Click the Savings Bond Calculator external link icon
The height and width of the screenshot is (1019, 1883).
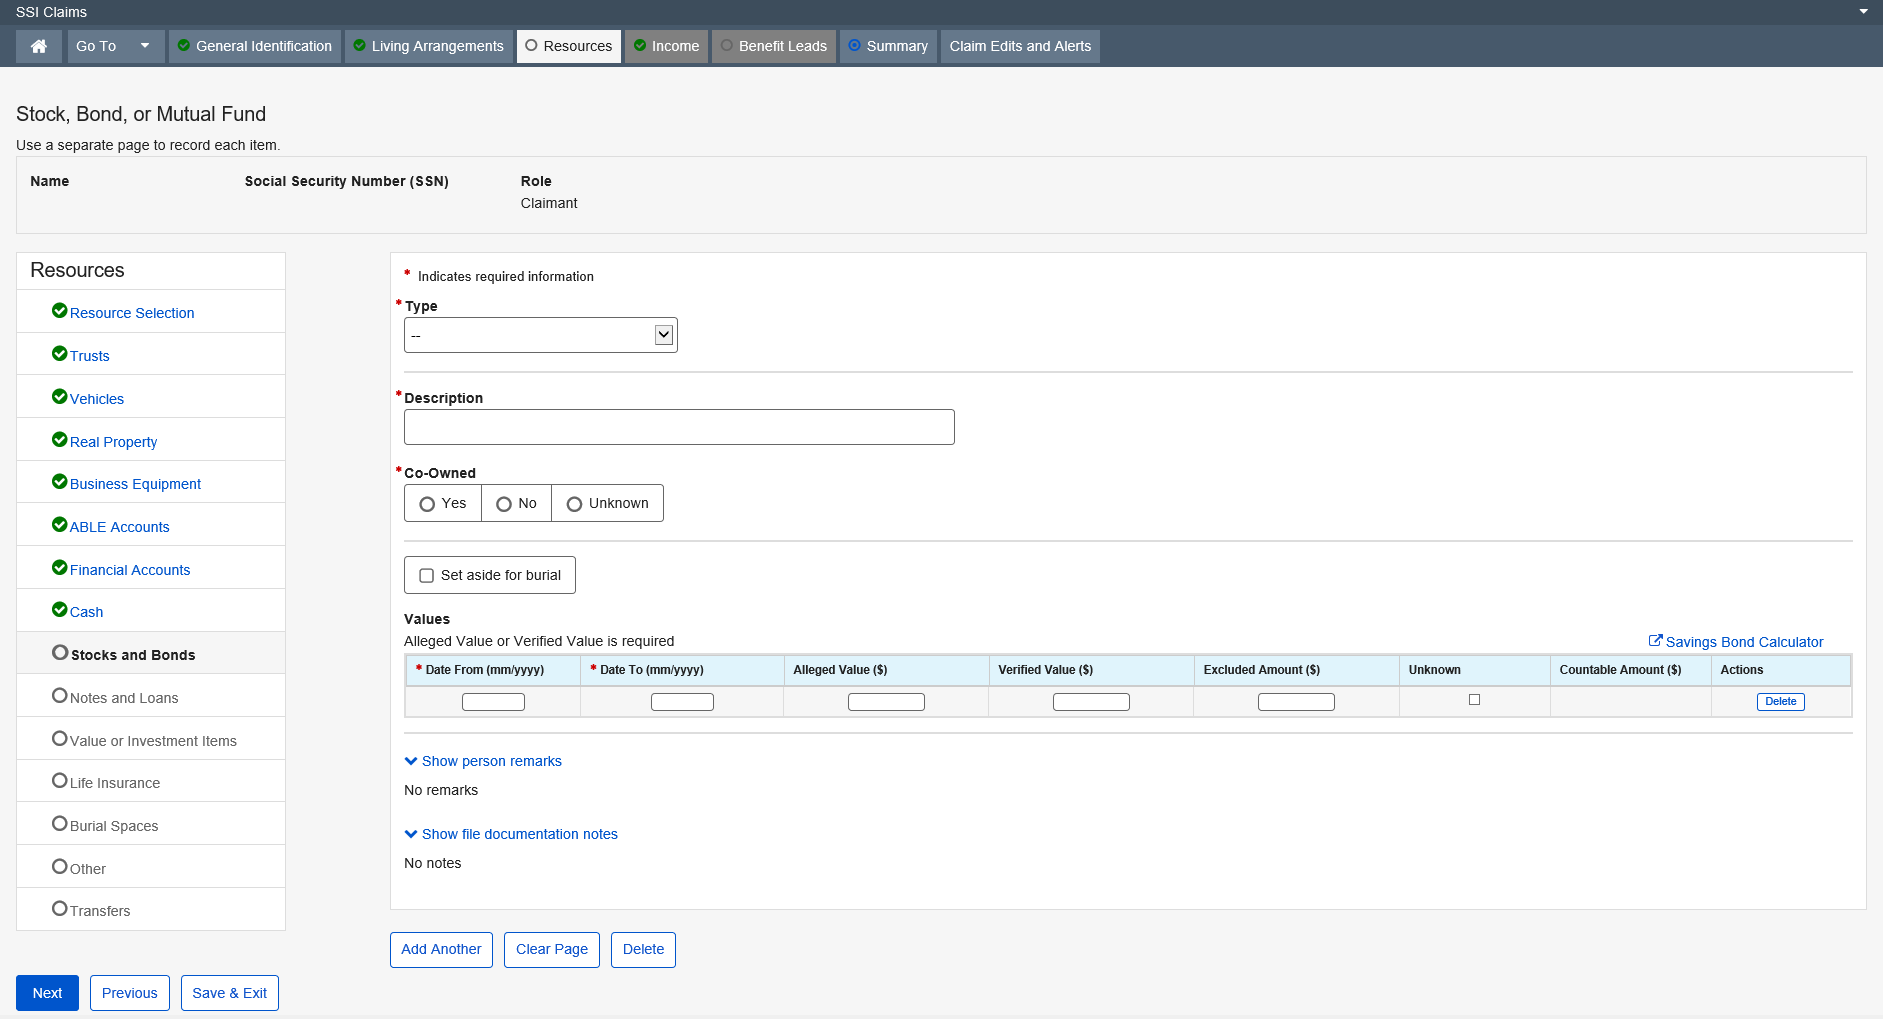click(1655, 641)
